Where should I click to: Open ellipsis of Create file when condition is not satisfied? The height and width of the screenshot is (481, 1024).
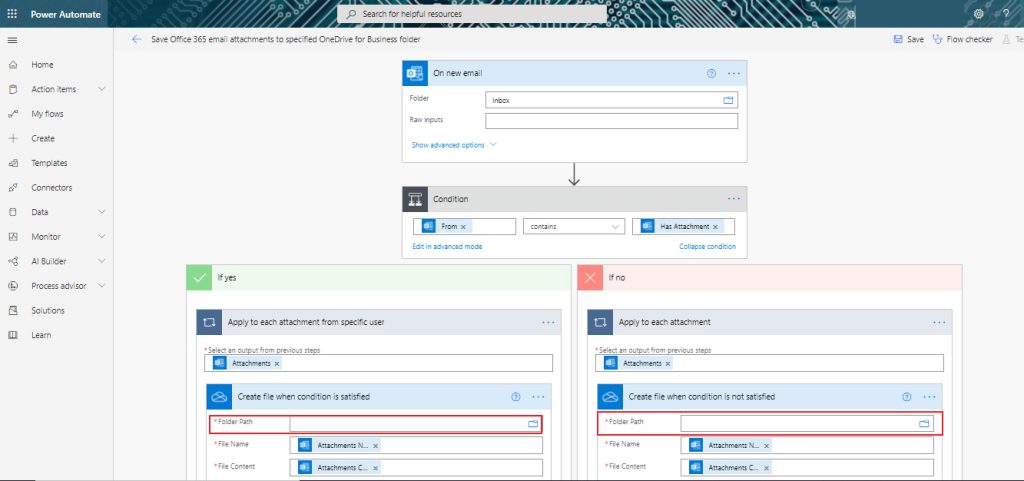click(929, 396)
